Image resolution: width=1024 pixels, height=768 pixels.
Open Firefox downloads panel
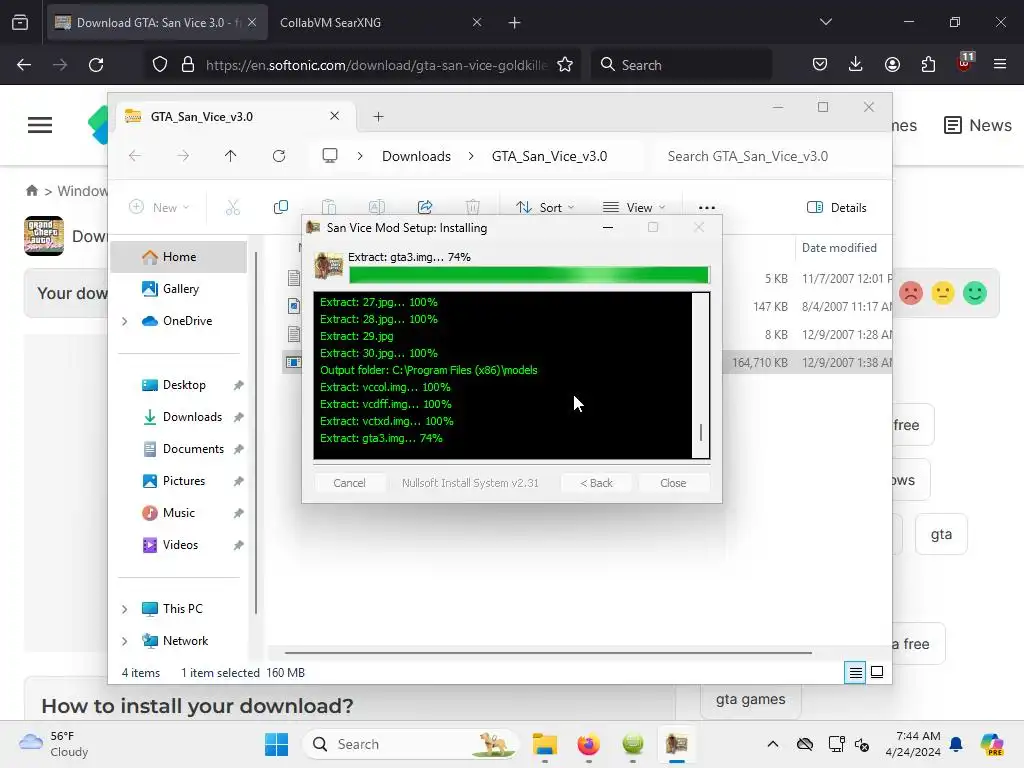[856, 64]
